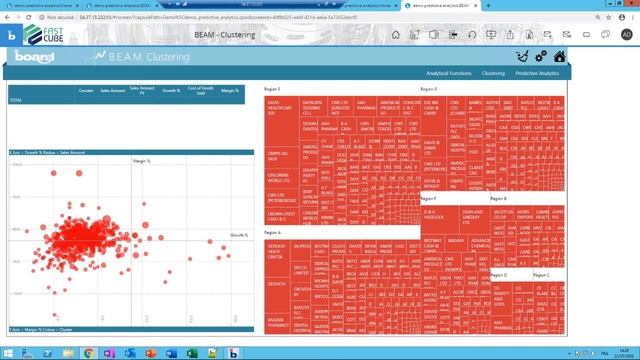Click the DAVIS HEALTHCARE treemap tile
The width and height of the screenshot is (640, 360).
(282, 121)
